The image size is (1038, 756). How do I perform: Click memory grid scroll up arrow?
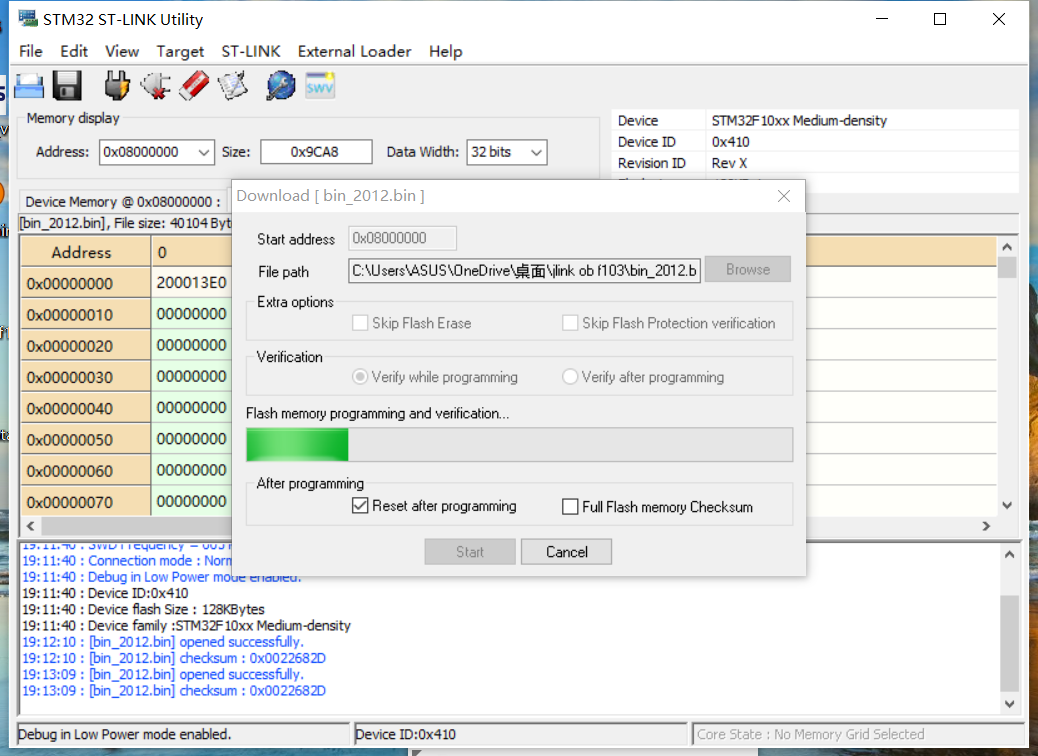point(1007,247)
